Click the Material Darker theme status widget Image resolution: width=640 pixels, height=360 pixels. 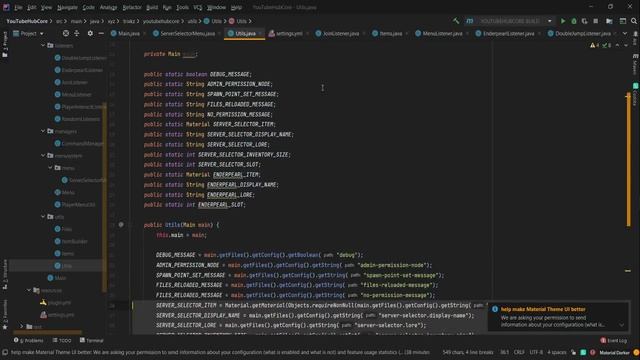pos(614,352)
